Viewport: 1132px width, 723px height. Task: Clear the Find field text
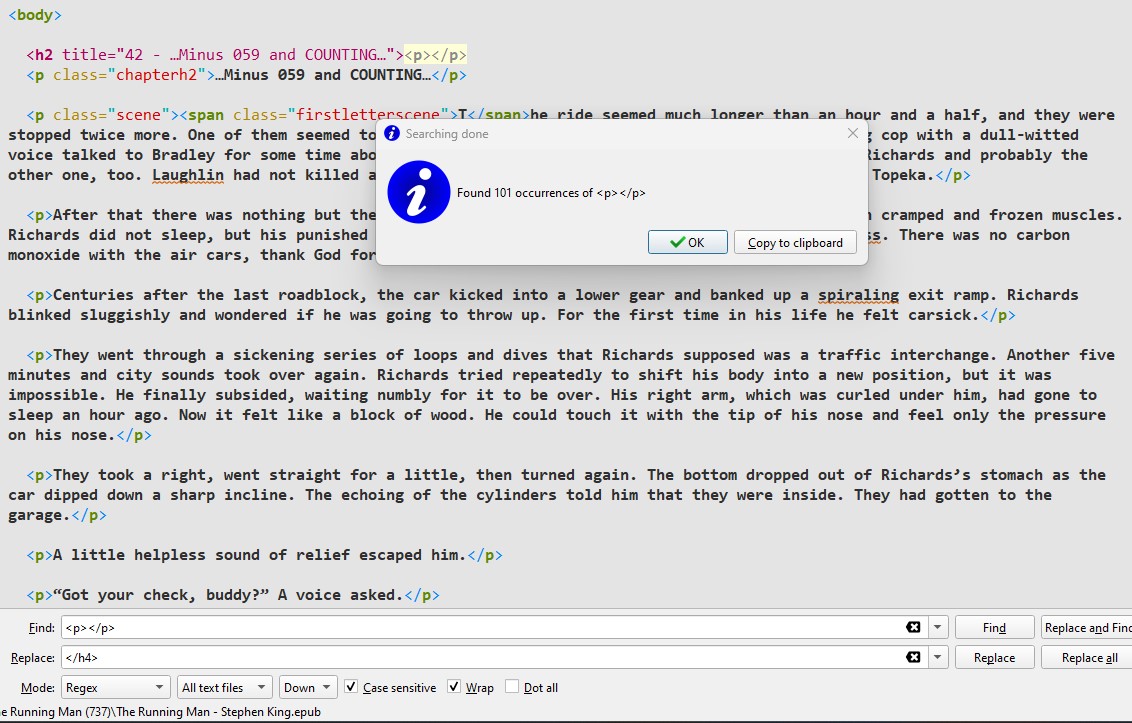[913, 627]
